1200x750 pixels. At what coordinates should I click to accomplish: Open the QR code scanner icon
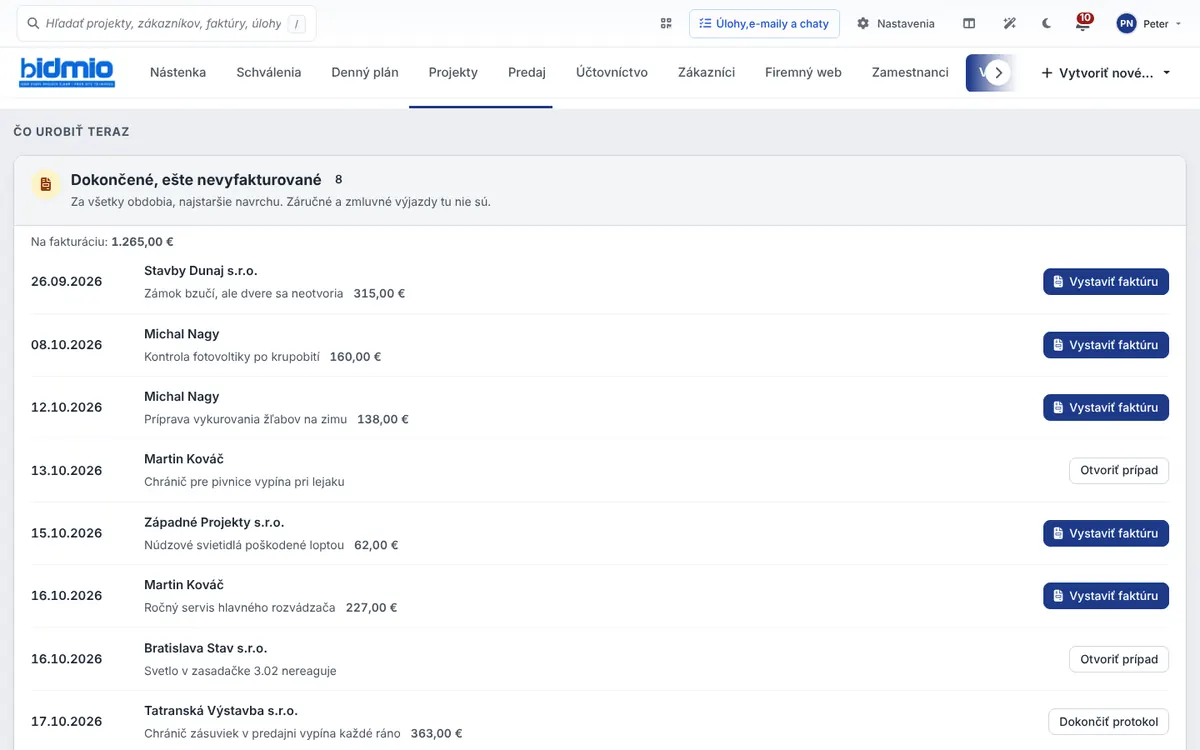666,23
